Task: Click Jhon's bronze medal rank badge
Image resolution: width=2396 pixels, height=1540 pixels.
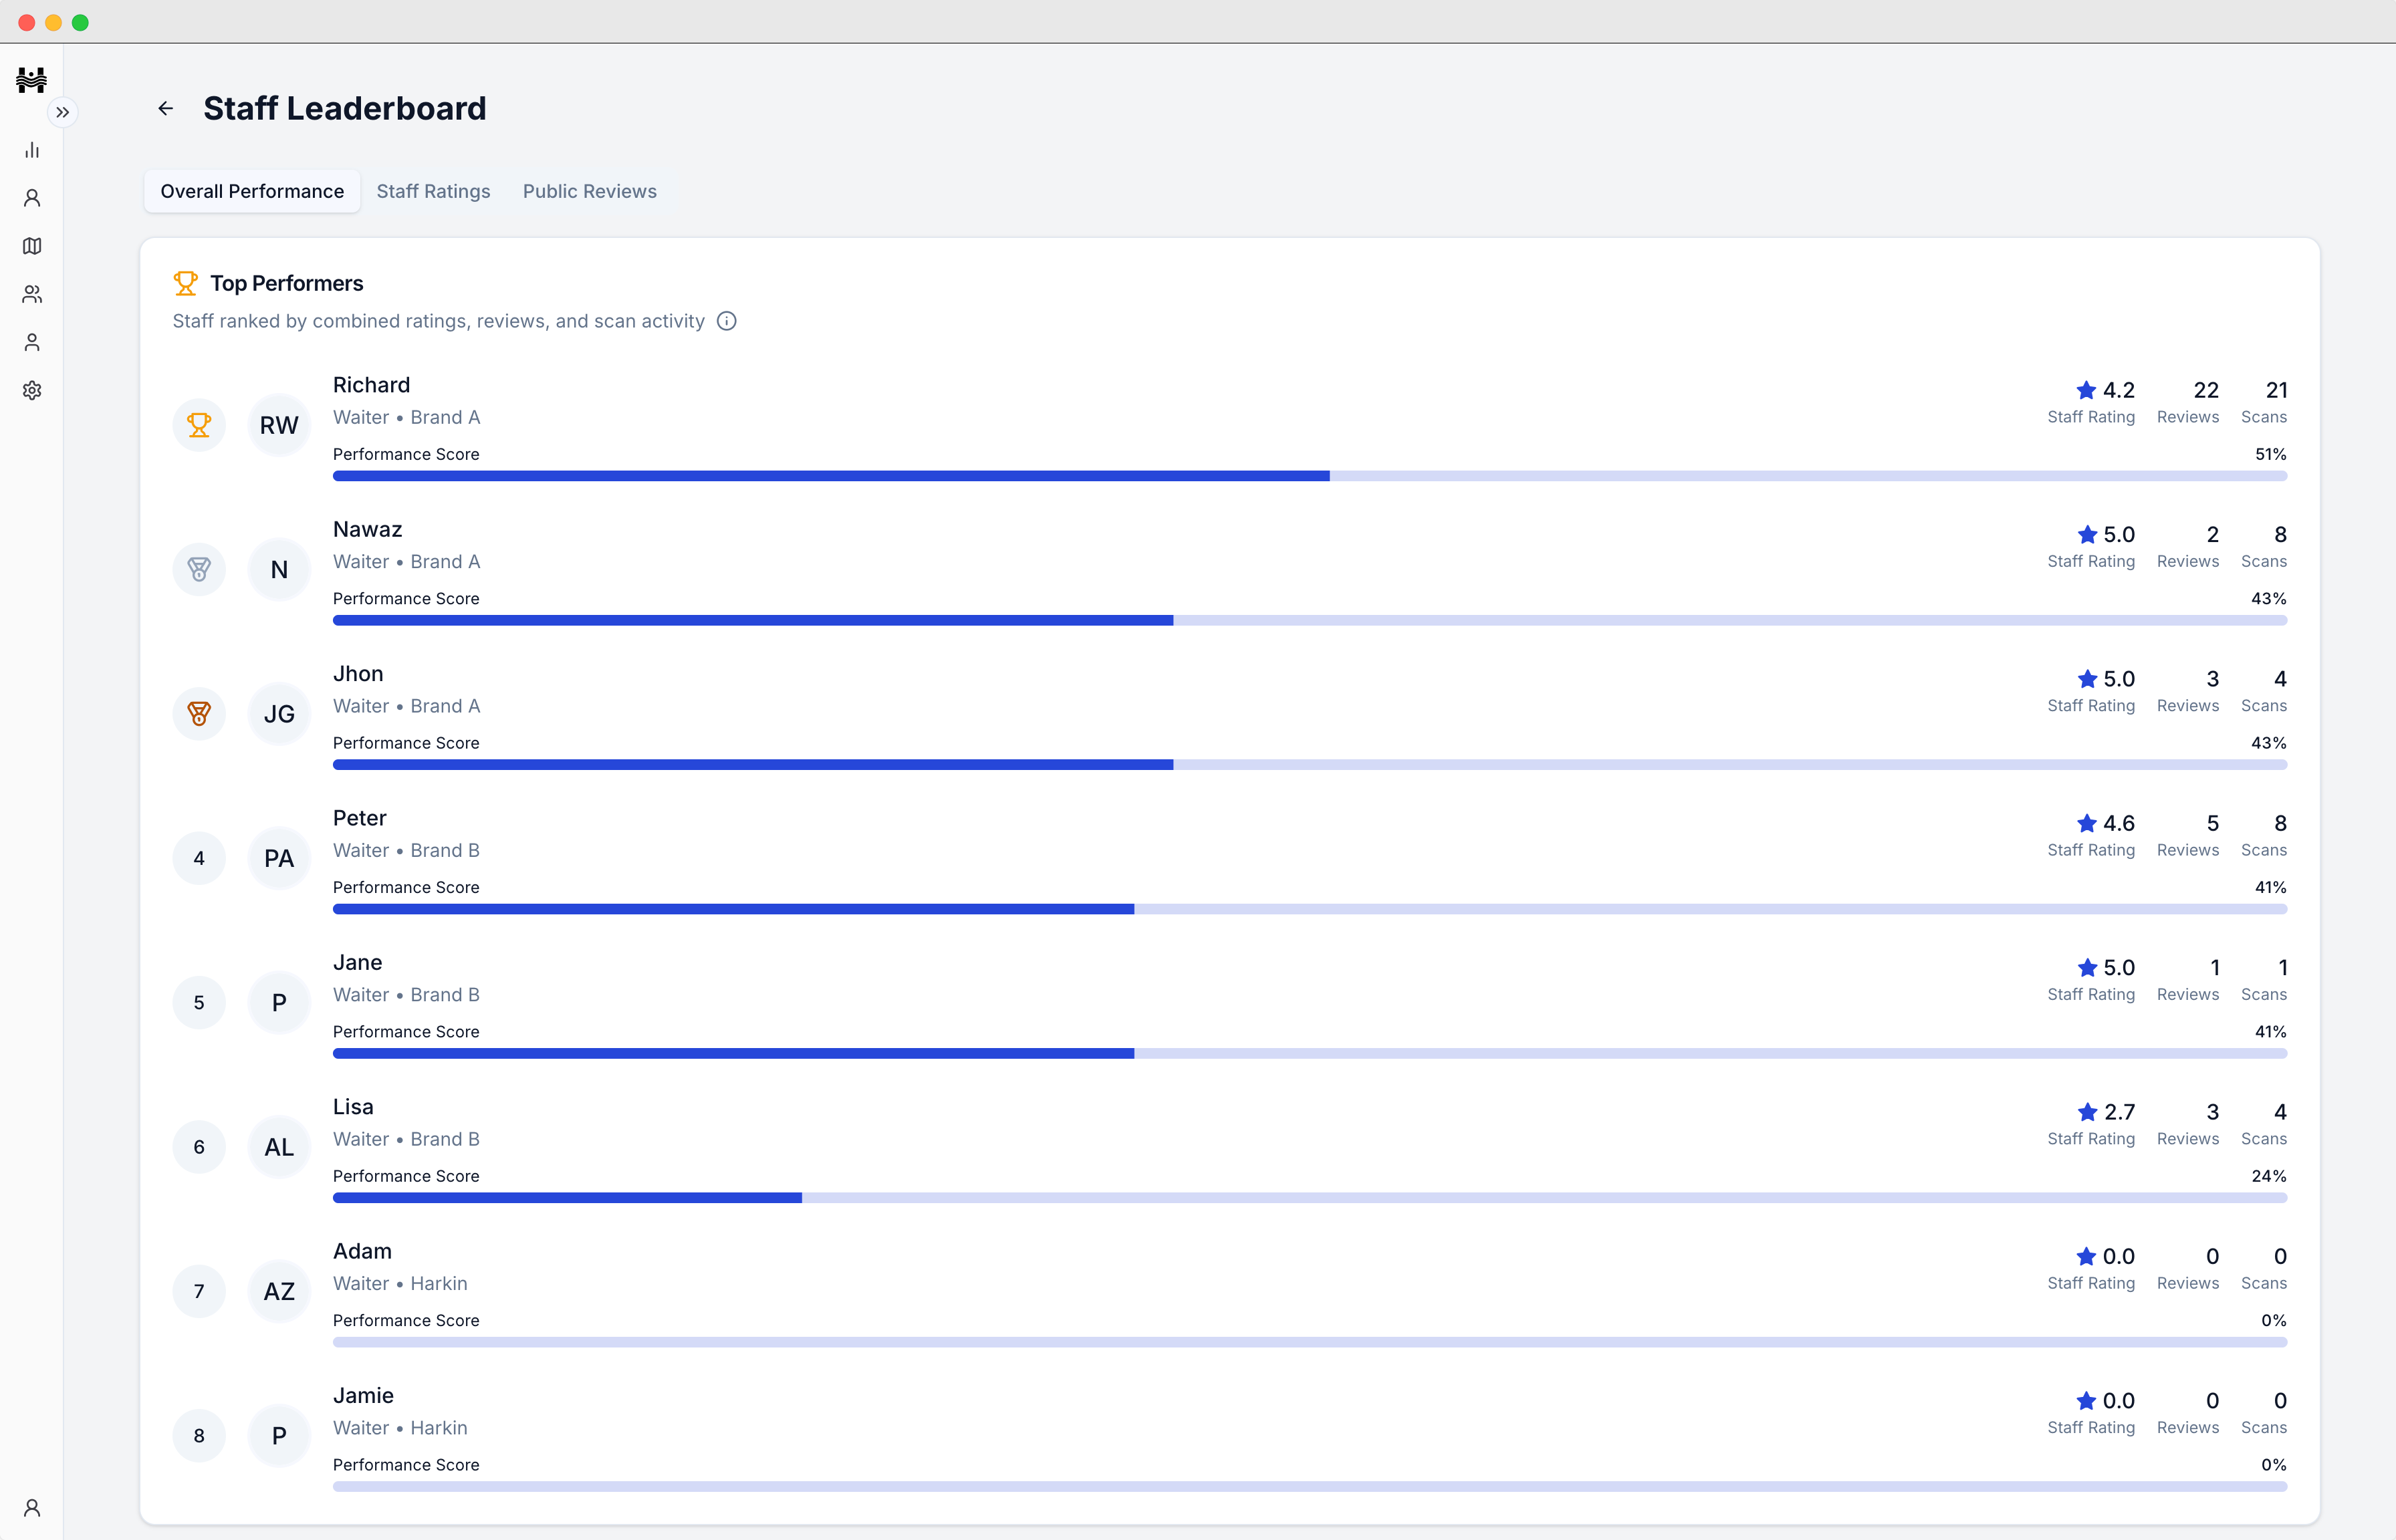Action: (199, 714)
